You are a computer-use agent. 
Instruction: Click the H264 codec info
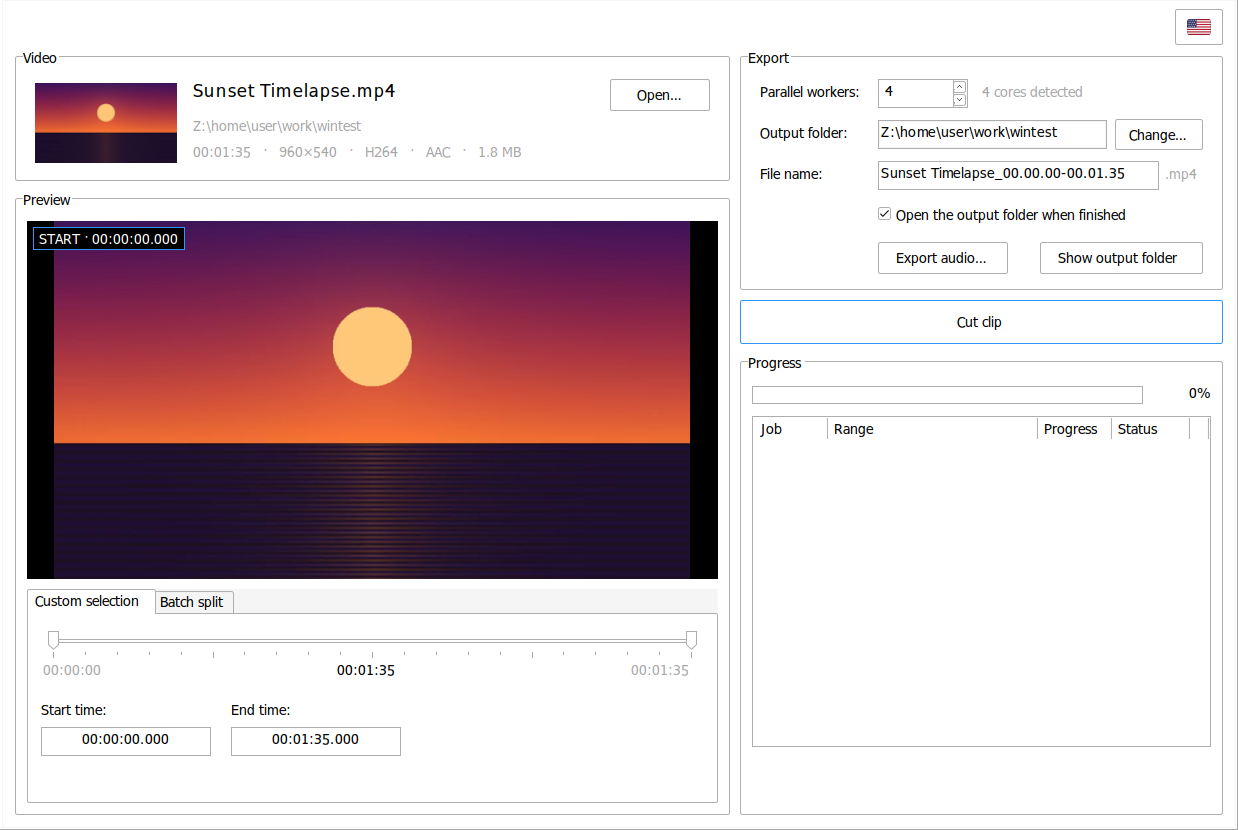click(x=381, y=152)
